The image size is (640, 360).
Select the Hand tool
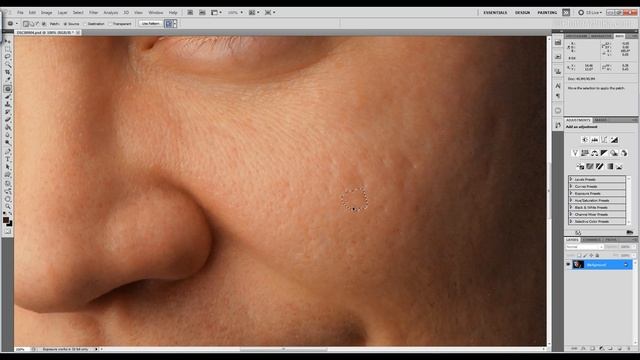[8, 199]
